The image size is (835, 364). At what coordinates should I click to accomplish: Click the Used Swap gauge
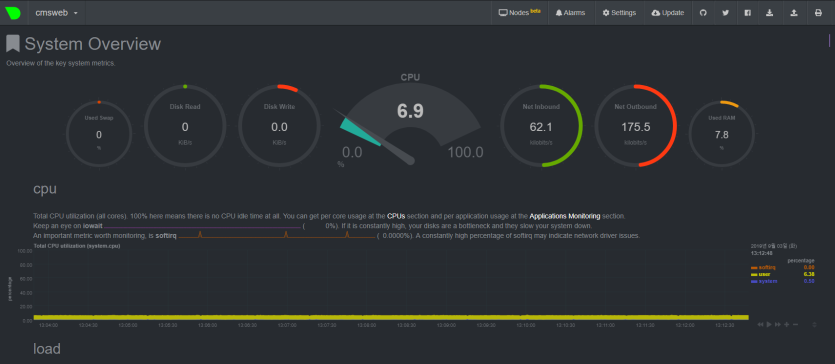point(99,133)
